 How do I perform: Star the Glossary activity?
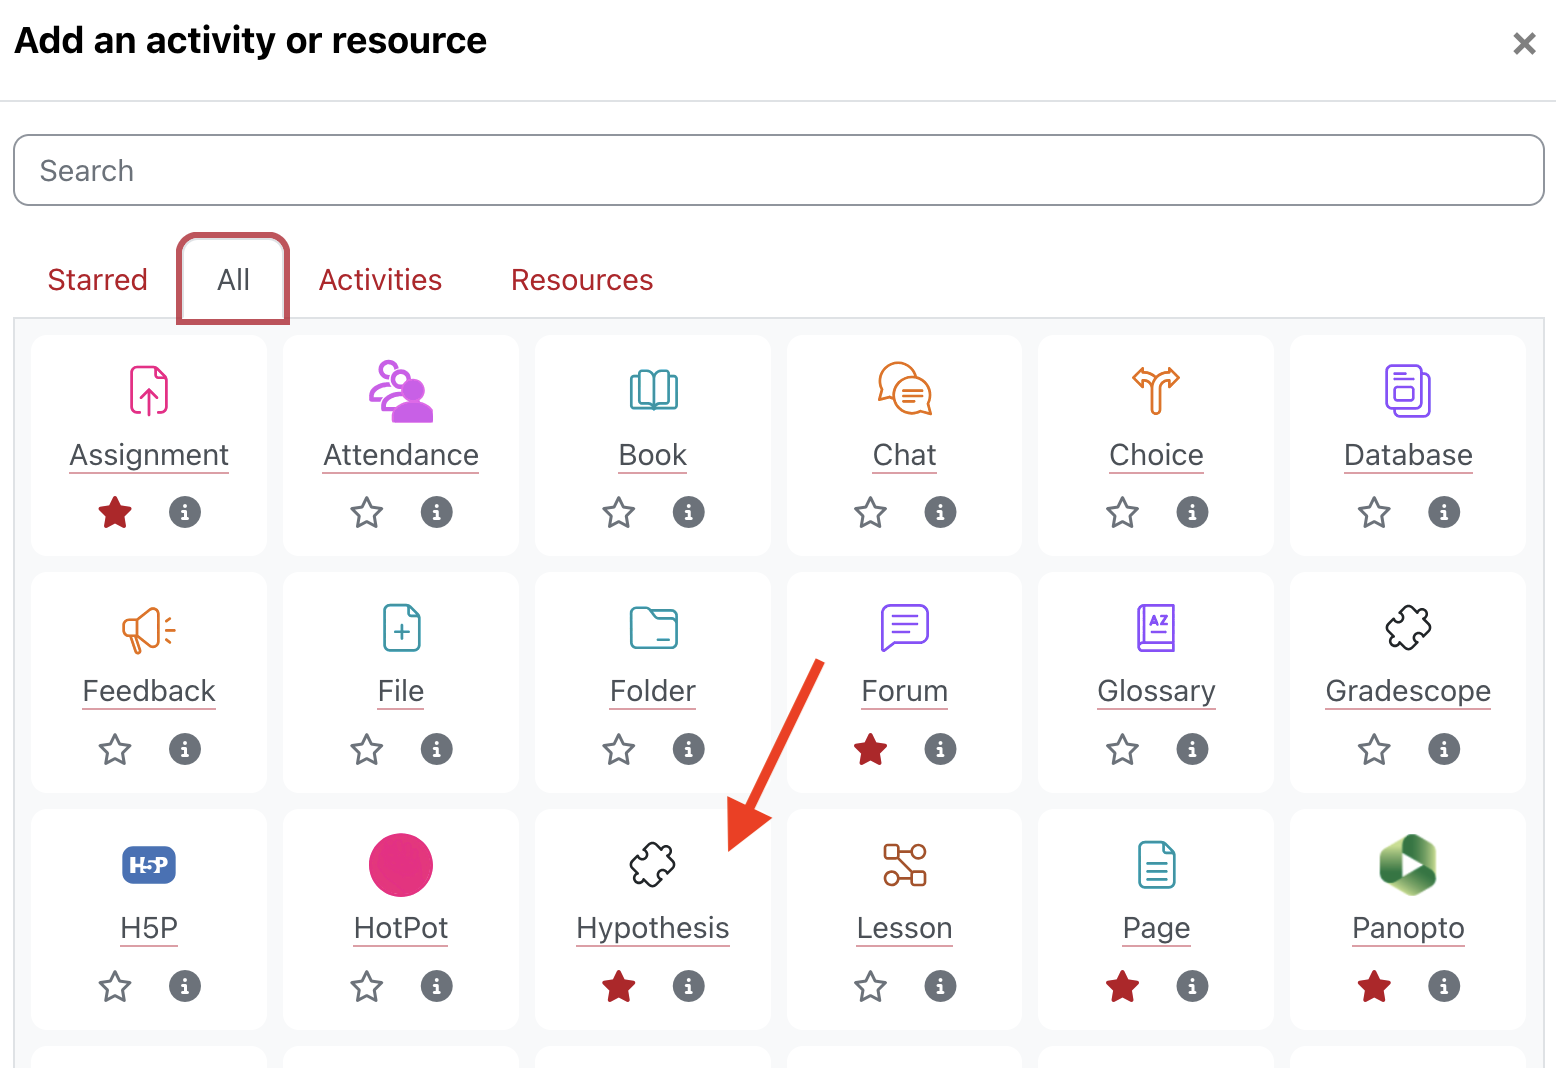click(1121, 749)
